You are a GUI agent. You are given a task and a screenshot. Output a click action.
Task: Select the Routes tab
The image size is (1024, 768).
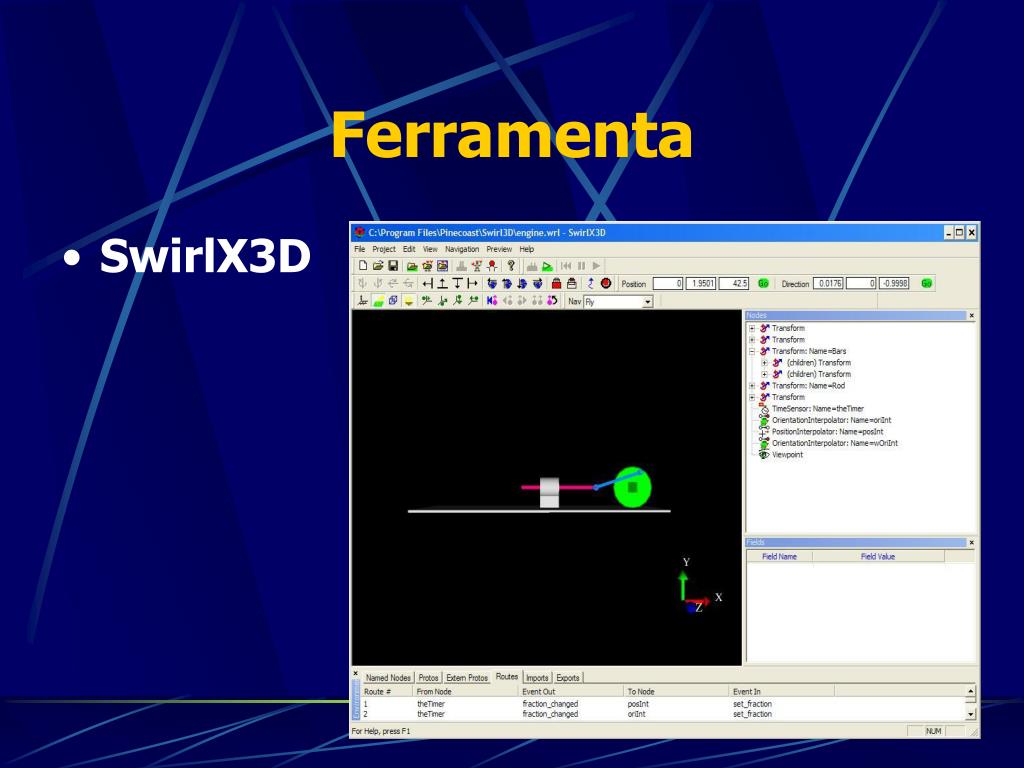[x=507, y=677]
